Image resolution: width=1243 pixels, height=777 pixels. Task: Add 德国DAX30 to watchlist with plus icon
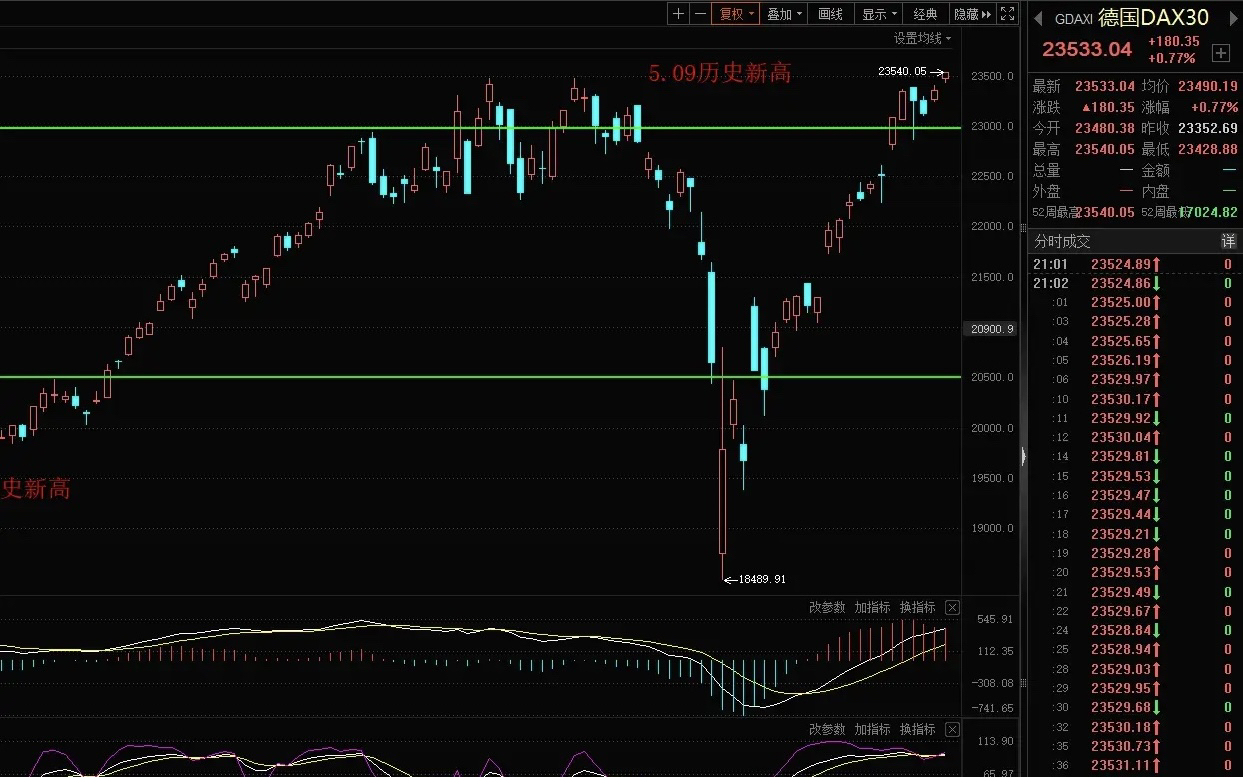(x=1220, y=52)
